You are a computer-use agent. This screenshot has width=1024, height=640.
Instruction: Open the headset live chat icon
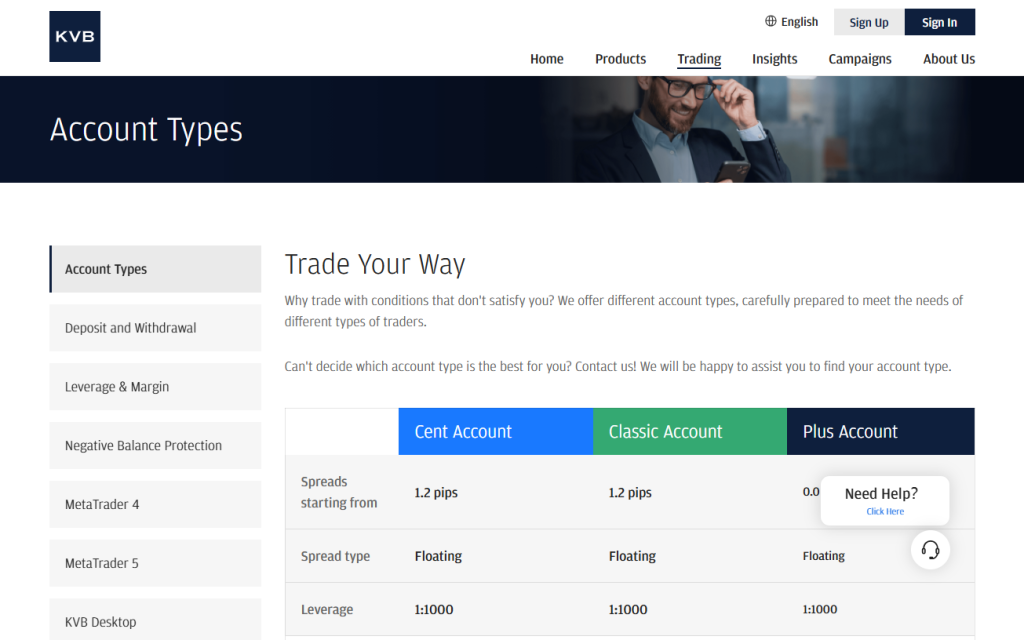[x=930, y=550]
